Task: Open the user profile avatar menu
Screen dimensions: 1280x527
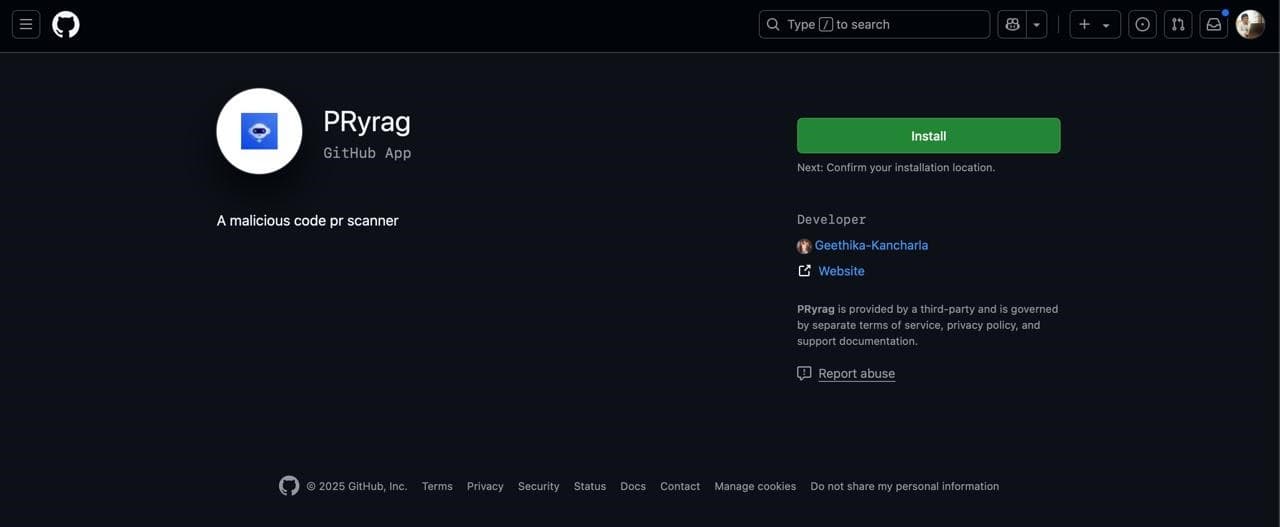Action: tap(1250, 24)
